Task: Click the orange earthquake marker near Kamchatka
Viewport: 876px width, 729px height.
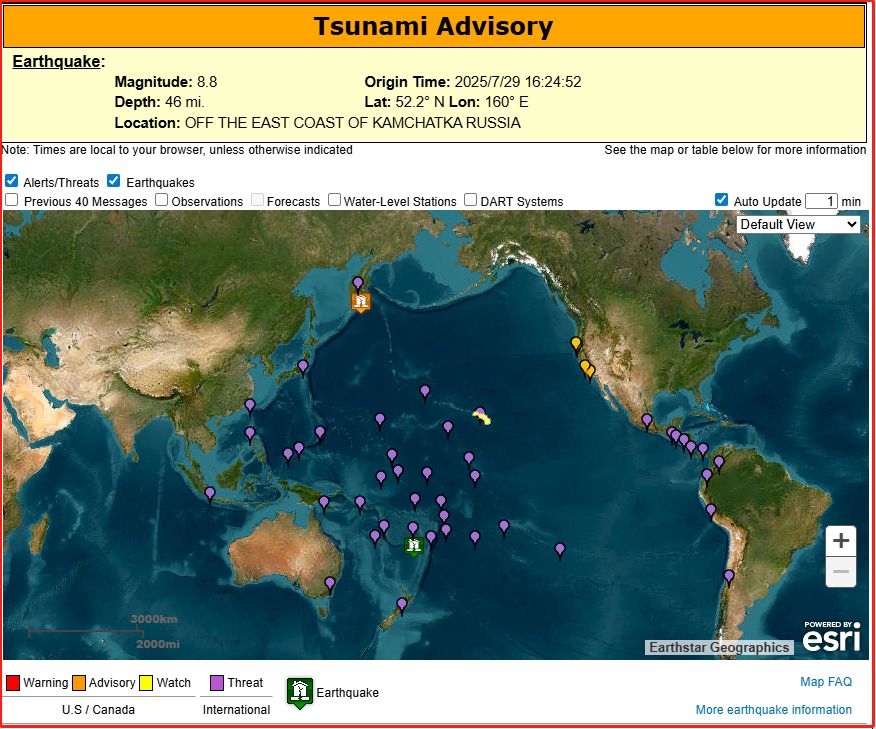Action: click(x=360, y=300)
